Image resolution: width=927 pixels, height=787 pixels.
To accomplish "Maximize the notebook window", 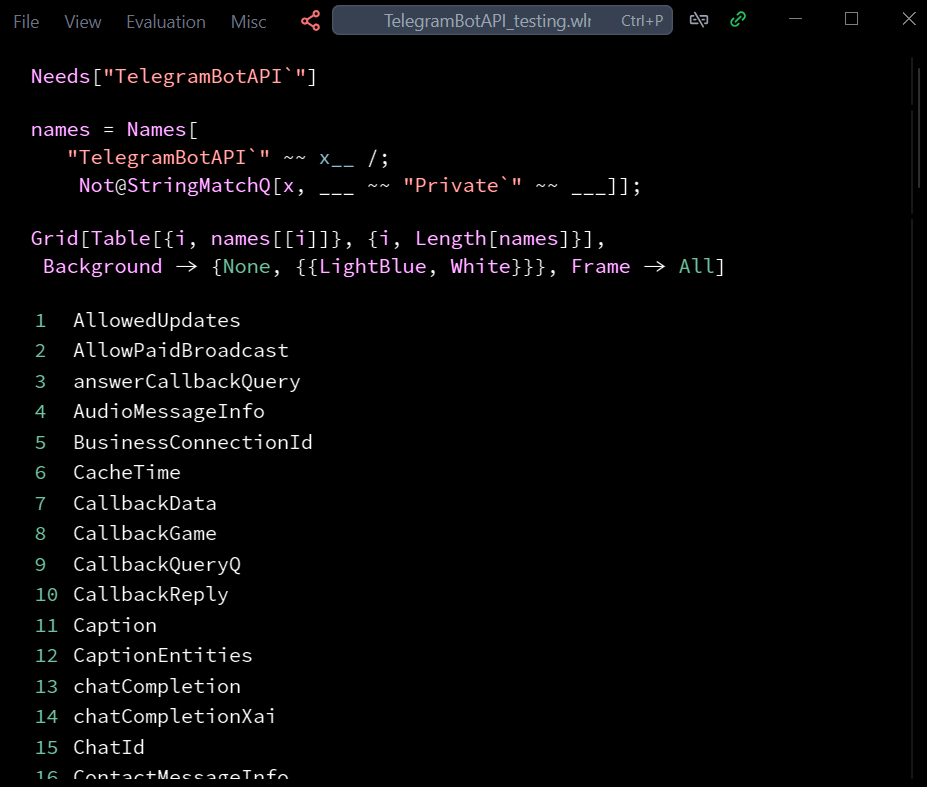I will coord(851,19).
